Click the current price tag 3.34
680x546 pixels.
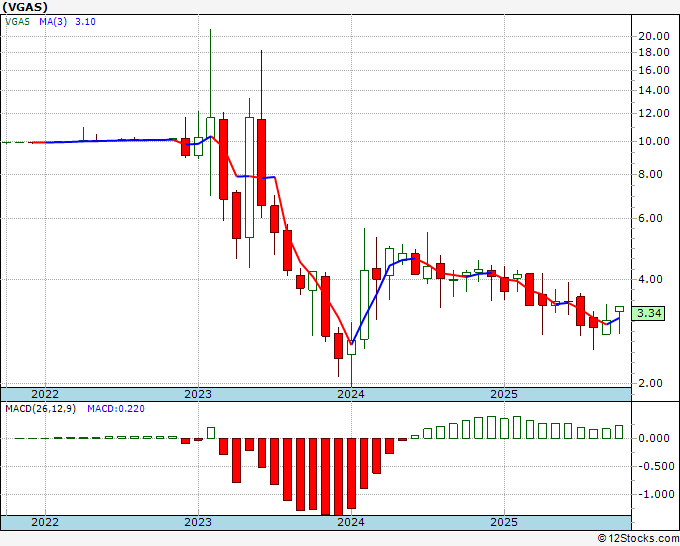(648, 313)
